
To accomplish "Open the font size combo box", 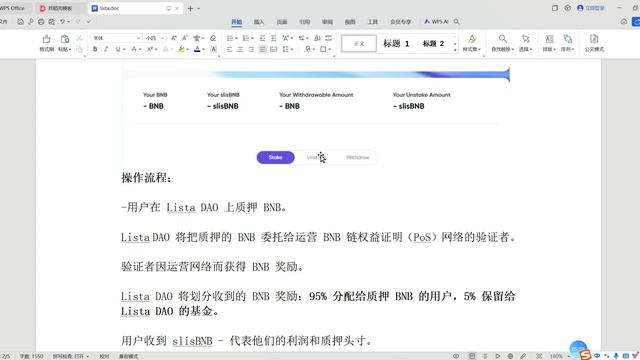I will (155, 38).
